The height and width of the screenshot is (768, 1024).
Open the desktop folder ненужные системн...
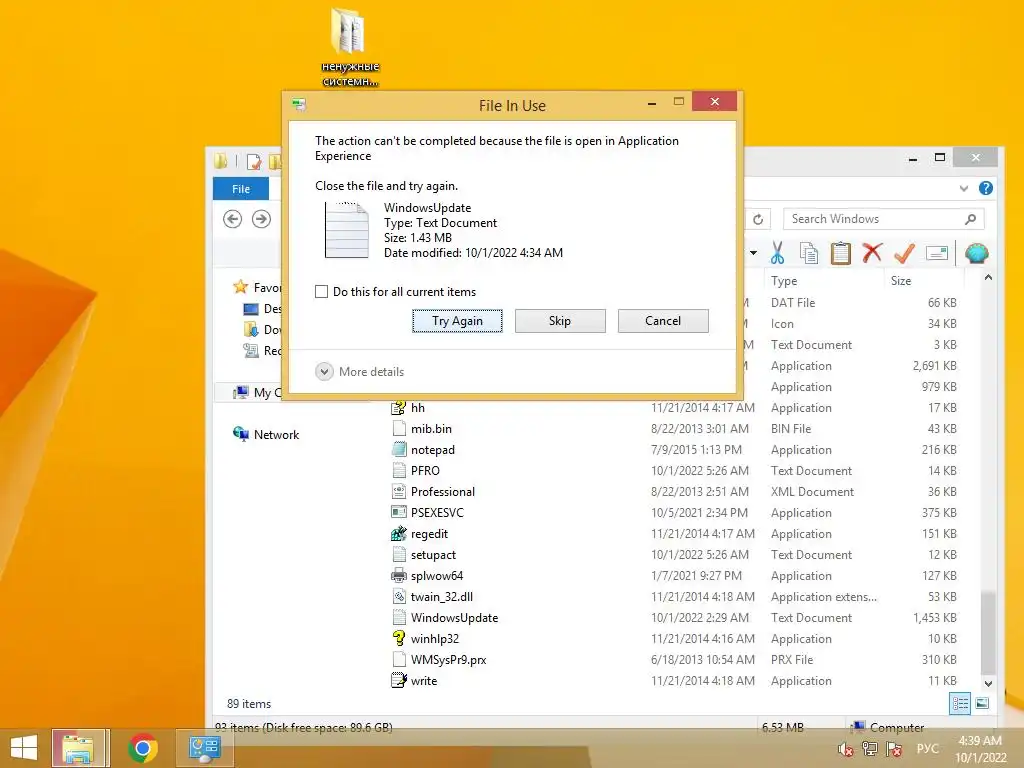coord(349,47)
